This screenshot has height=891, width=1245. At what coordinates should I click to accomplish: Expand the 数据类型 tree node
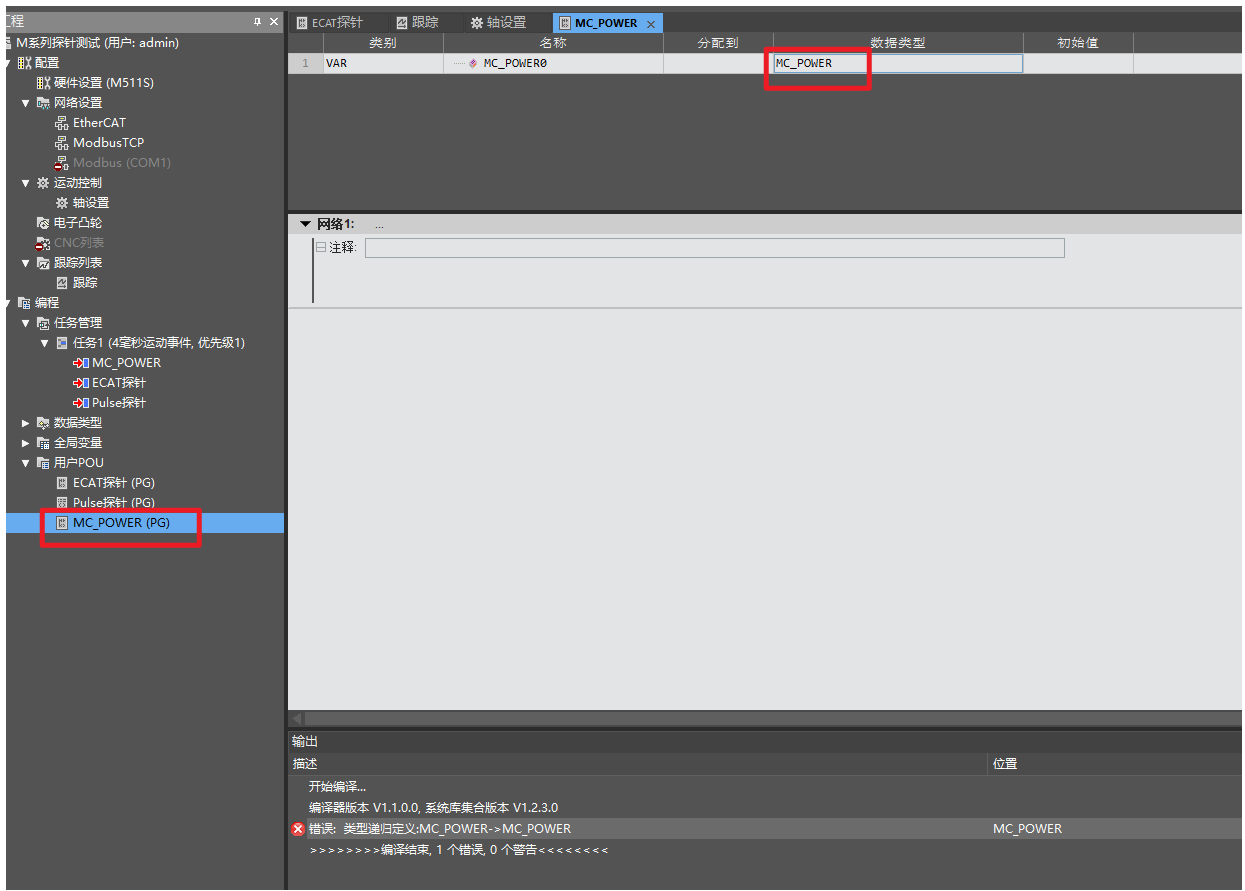tap(26, 423)
